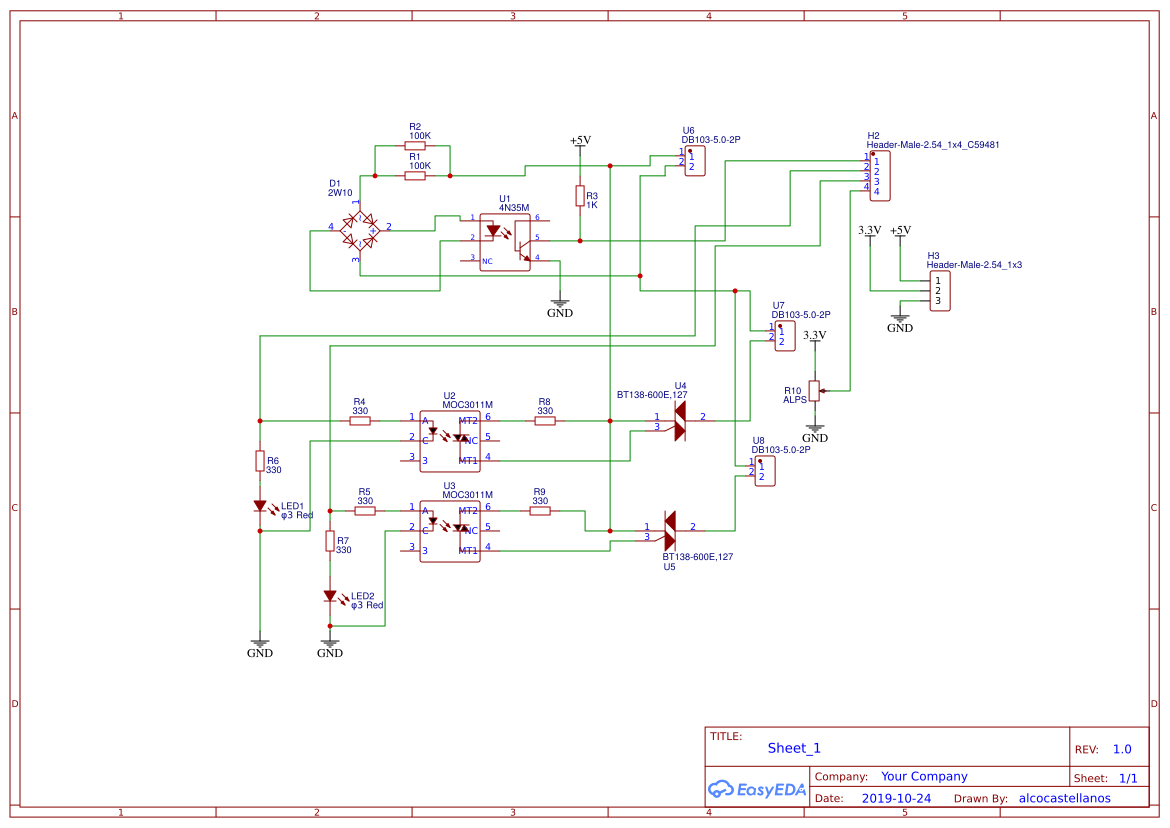Select the D1 2W10 bridge rectifier symbol
The width and height of the screenshot is (1170, 828).
click(360, 230)
